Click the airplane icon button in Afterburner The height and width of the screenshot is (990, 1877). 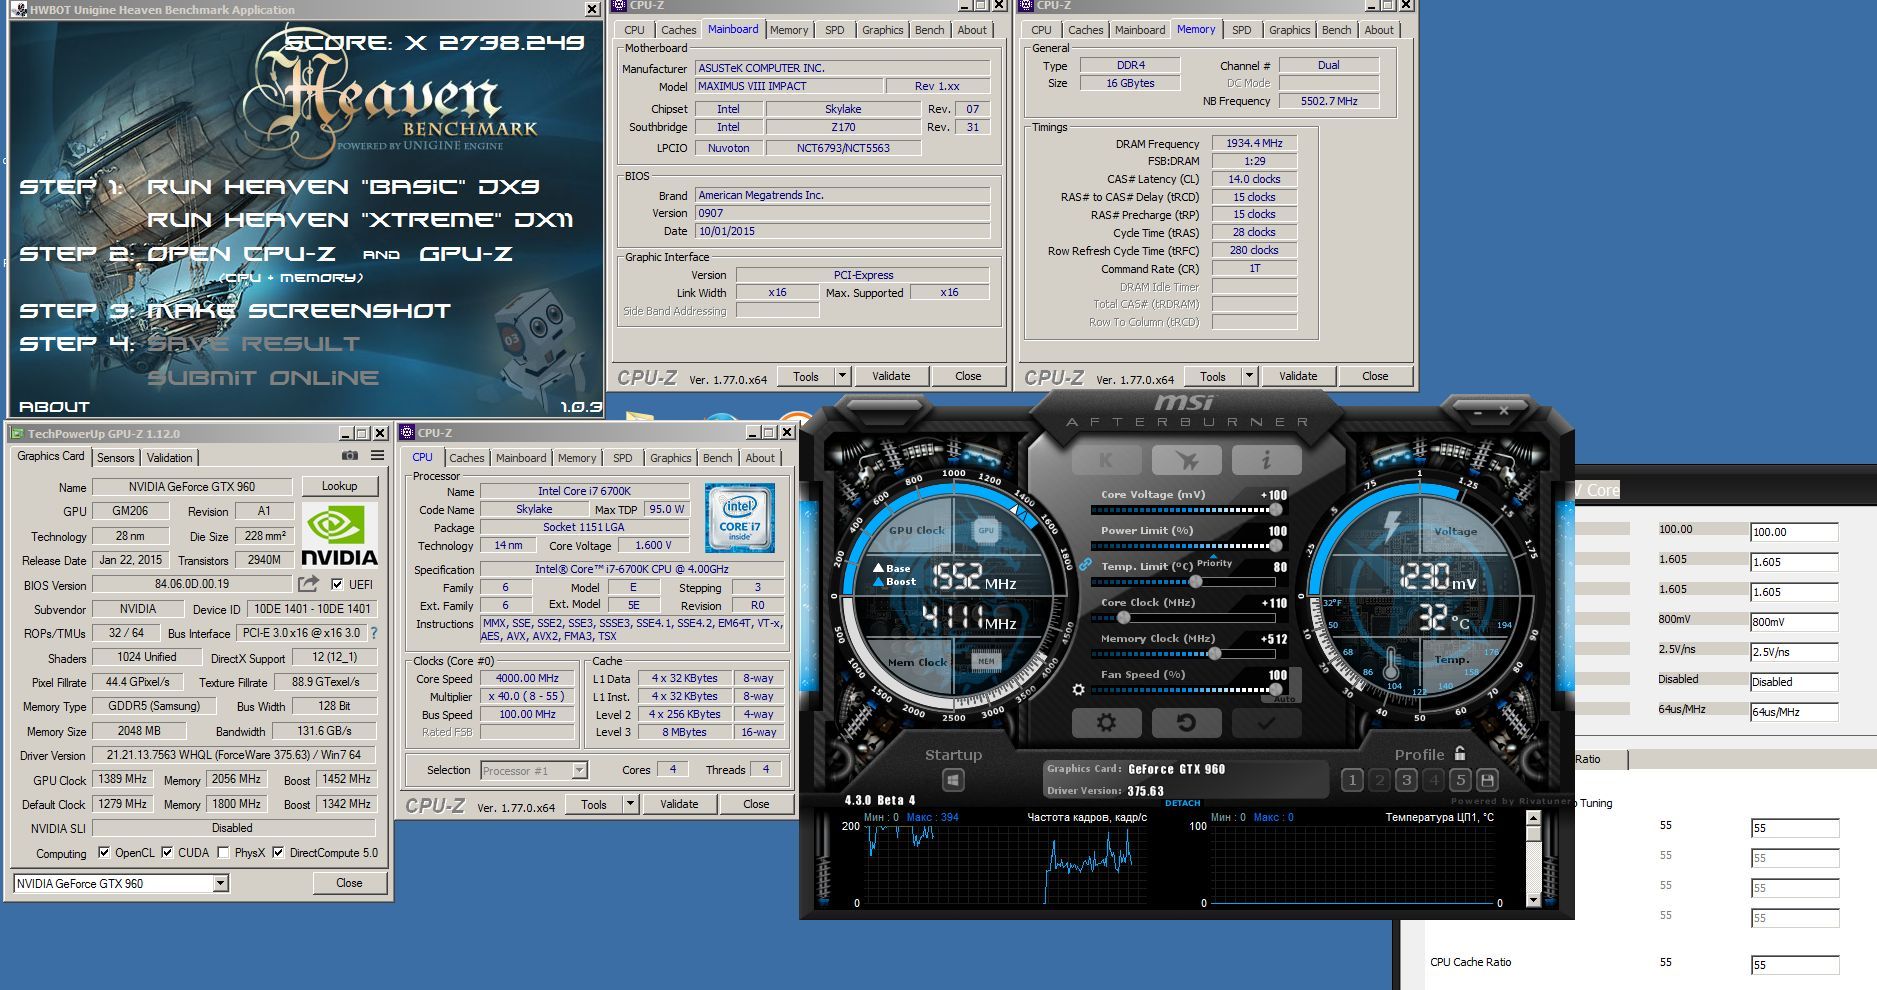coord(1186,460)
